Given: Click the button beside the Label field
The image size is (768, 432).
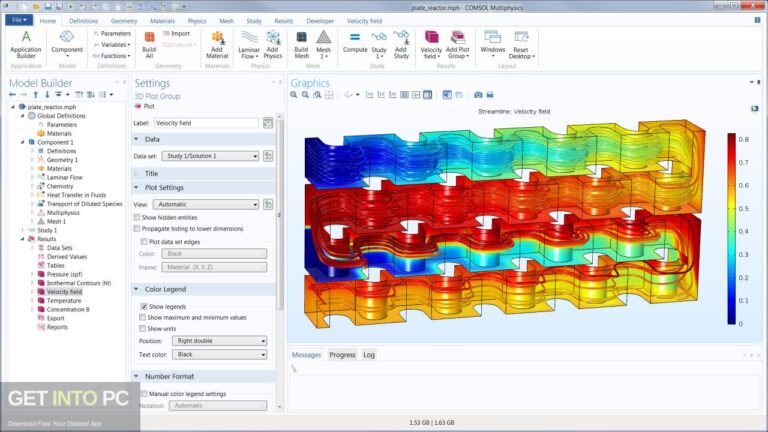Looking at the screenshot, I should [x=268, y=123].
